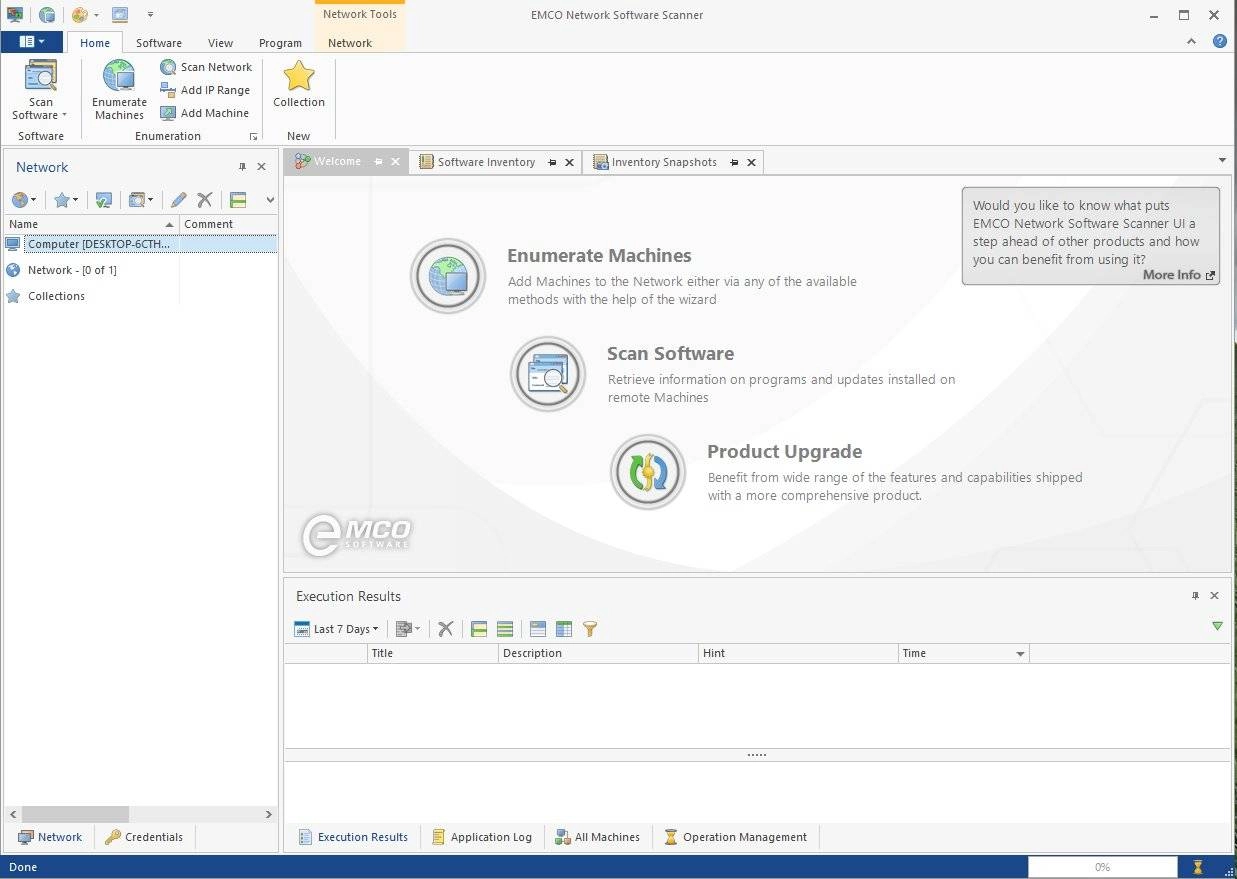Viewport: 1237px width, 879px height.
Task: Open the Operation Management tab
Action: 735,837
